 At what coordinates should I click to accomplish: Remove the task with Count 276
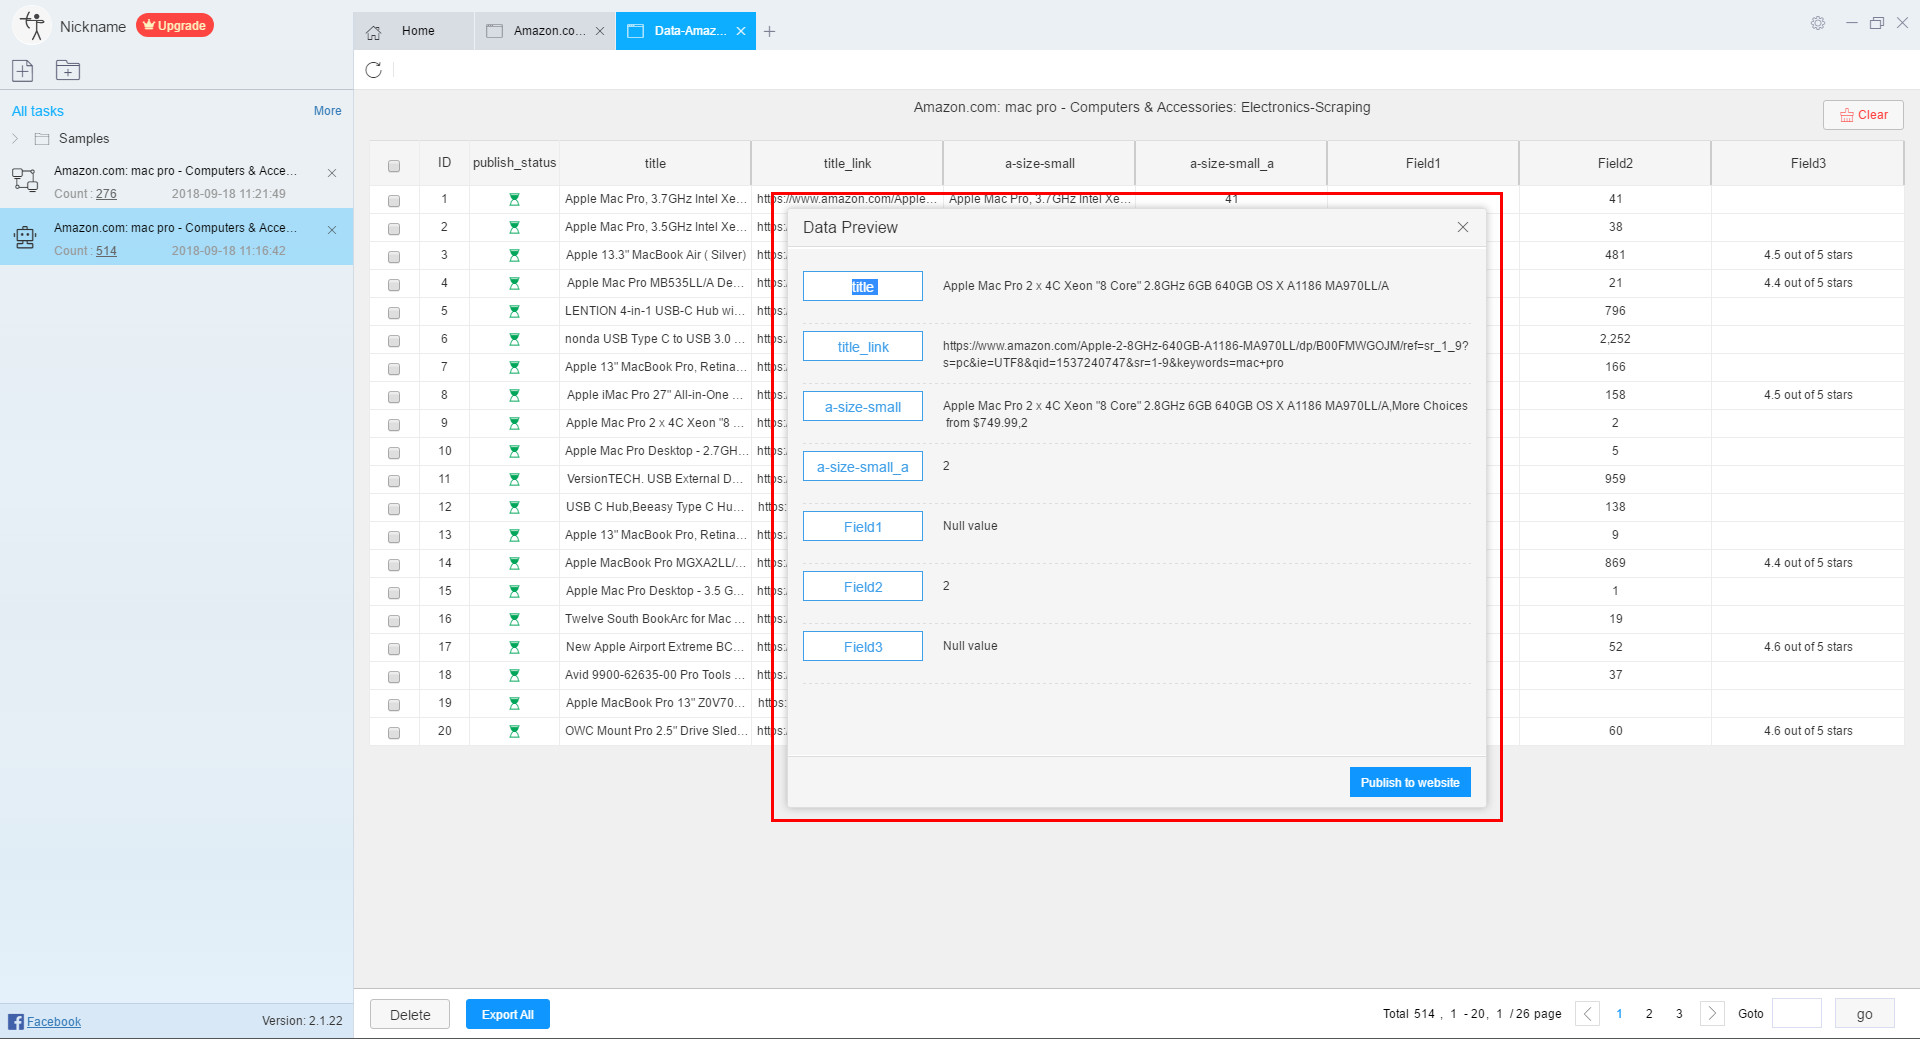[332, 173]
